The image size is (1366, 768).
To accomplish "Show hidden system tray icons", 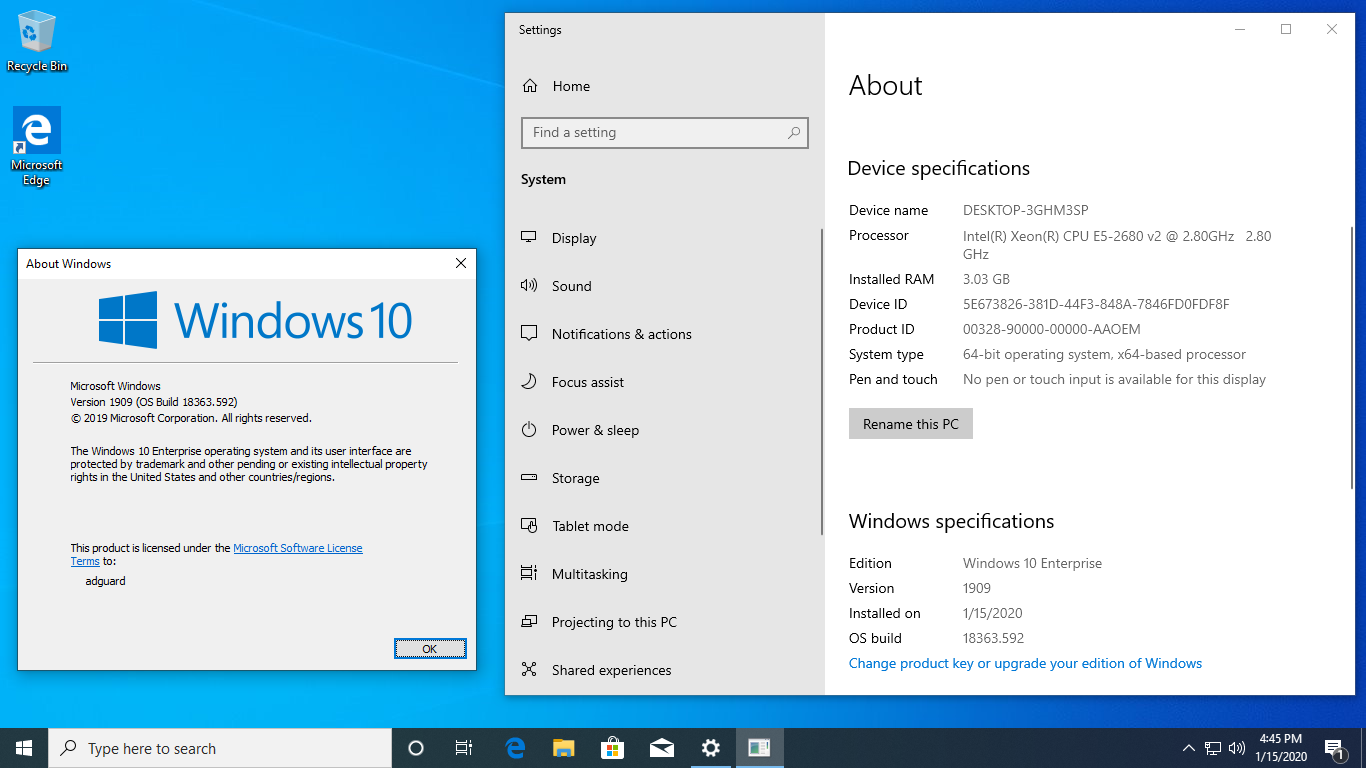I will (1189, 748).
